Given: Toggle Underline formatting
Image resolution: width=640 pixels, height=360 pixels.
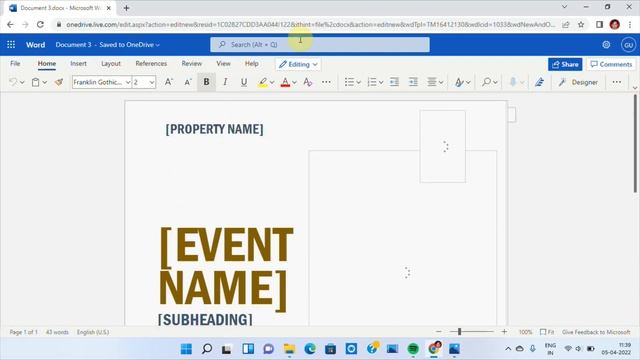Looking at the screenshot, I should [x=244, y=82].
